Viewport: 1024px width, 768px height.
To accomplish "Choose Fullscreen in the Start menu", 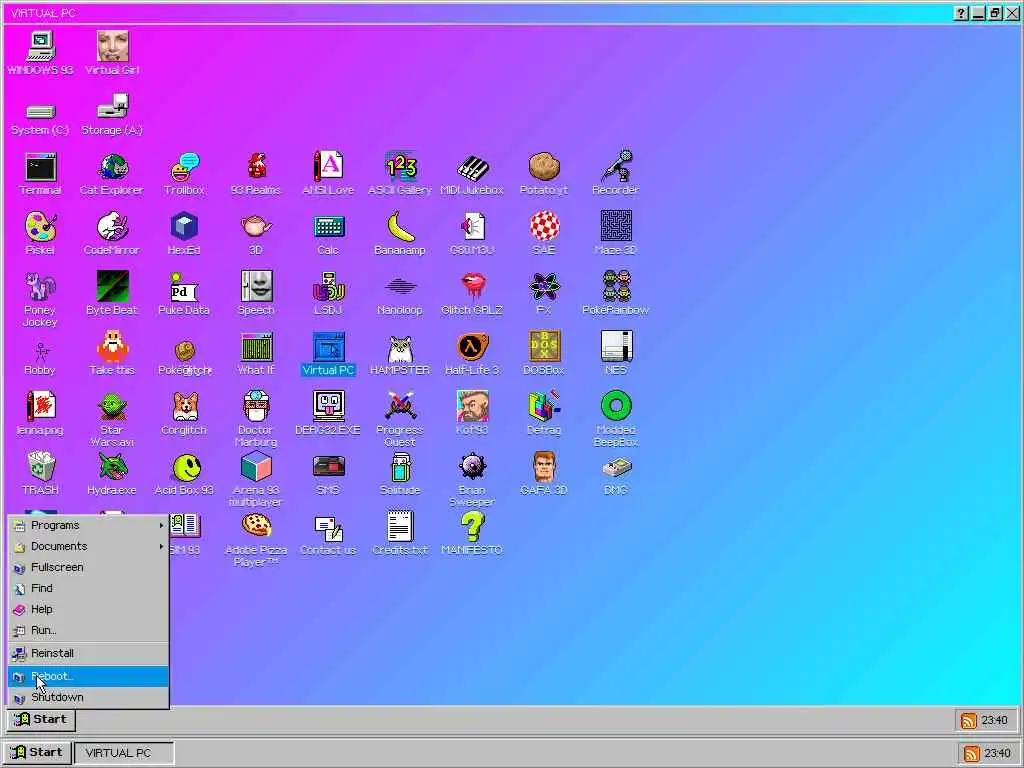I will coord(88,567).
